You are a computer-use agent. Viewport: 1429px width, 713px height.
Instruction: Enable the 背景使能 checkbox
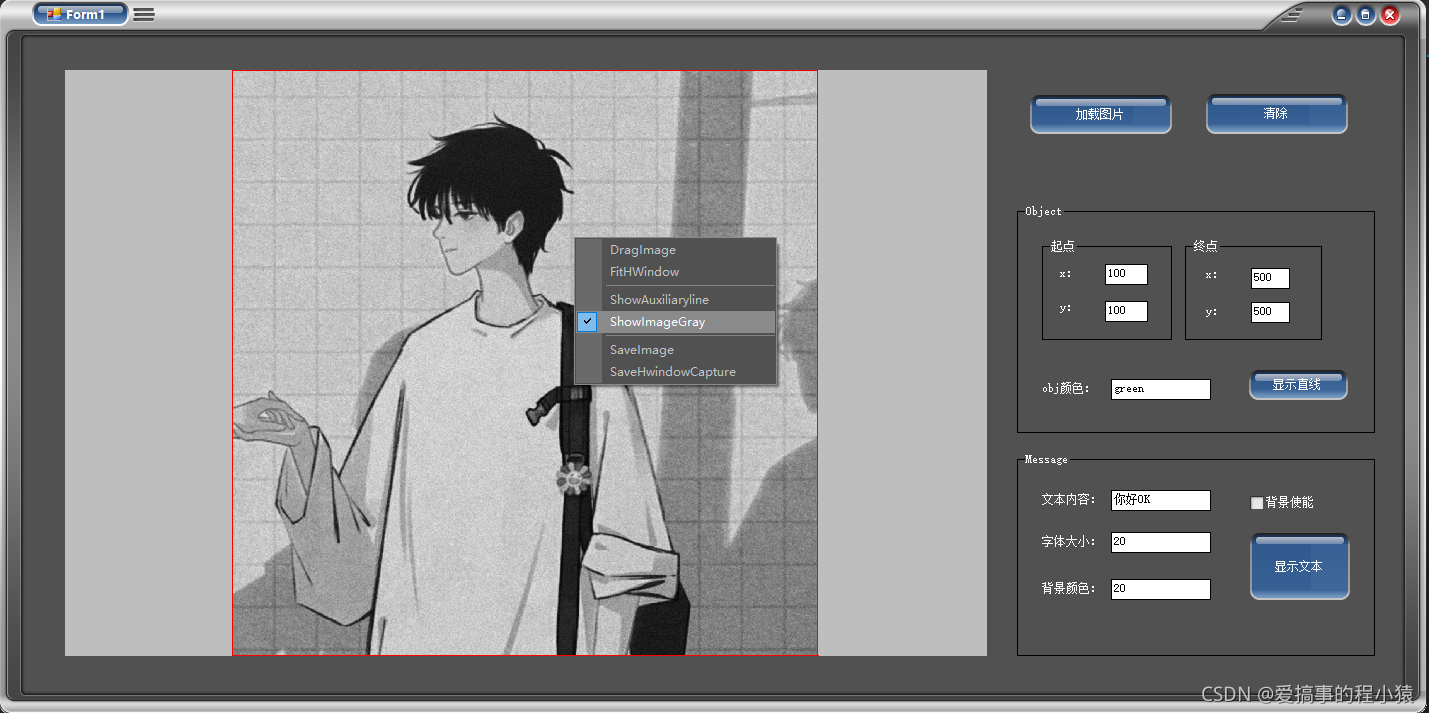(x=1257, y=503)
